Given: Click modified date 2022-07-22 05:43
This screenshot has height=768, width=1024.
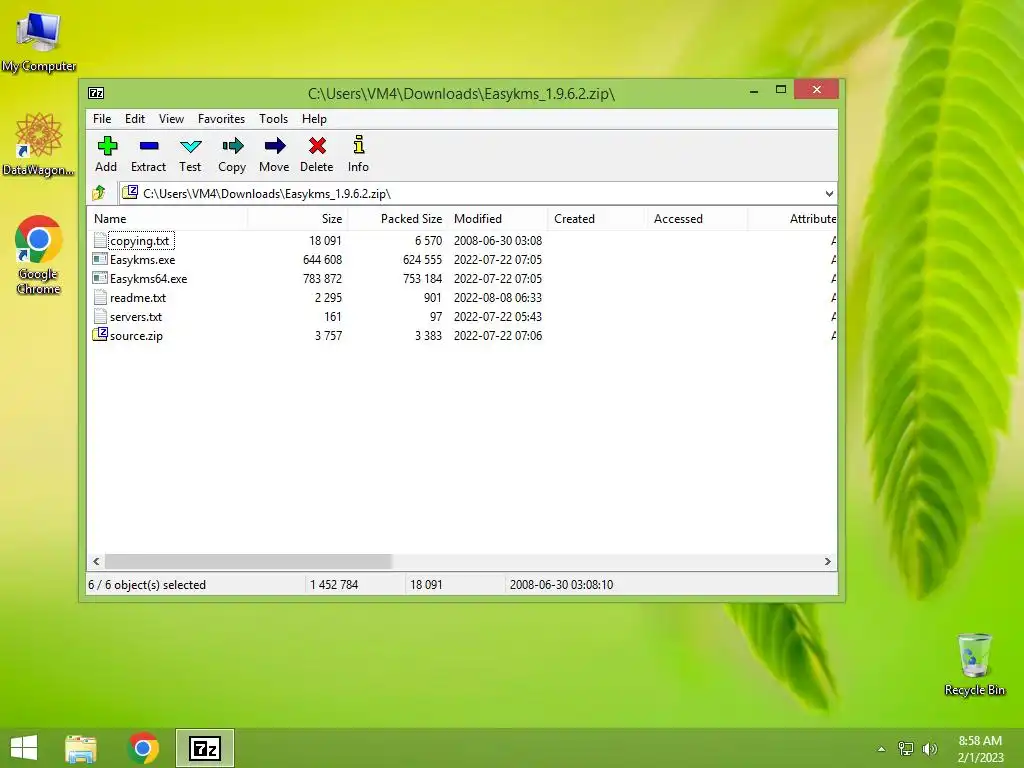Looking at the screenshot, I should point(498,317).
